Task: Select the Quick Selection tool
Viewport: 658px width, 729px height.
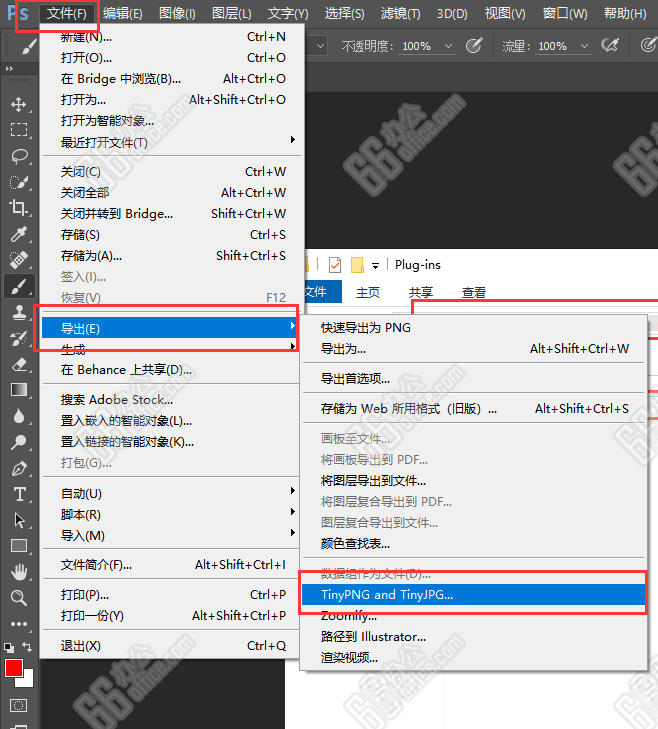Action: pos(19,182)
